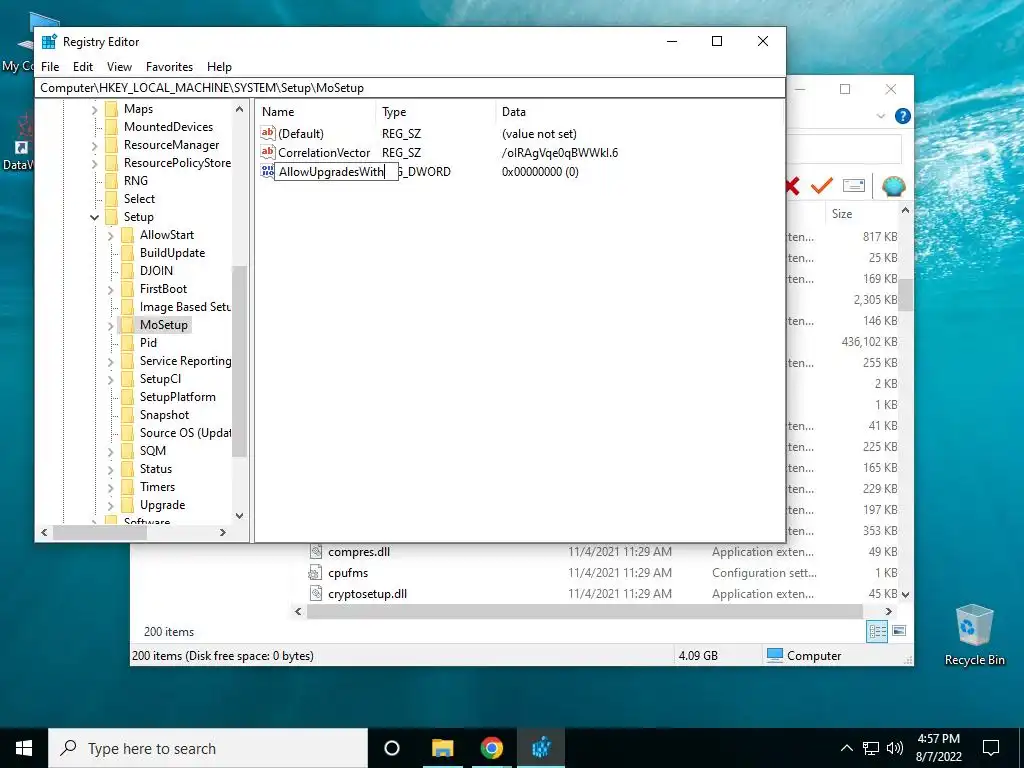Select the RNG folder icon
Image resolution: width=1024 pixels, height=768 pixels.
(111, 181)
